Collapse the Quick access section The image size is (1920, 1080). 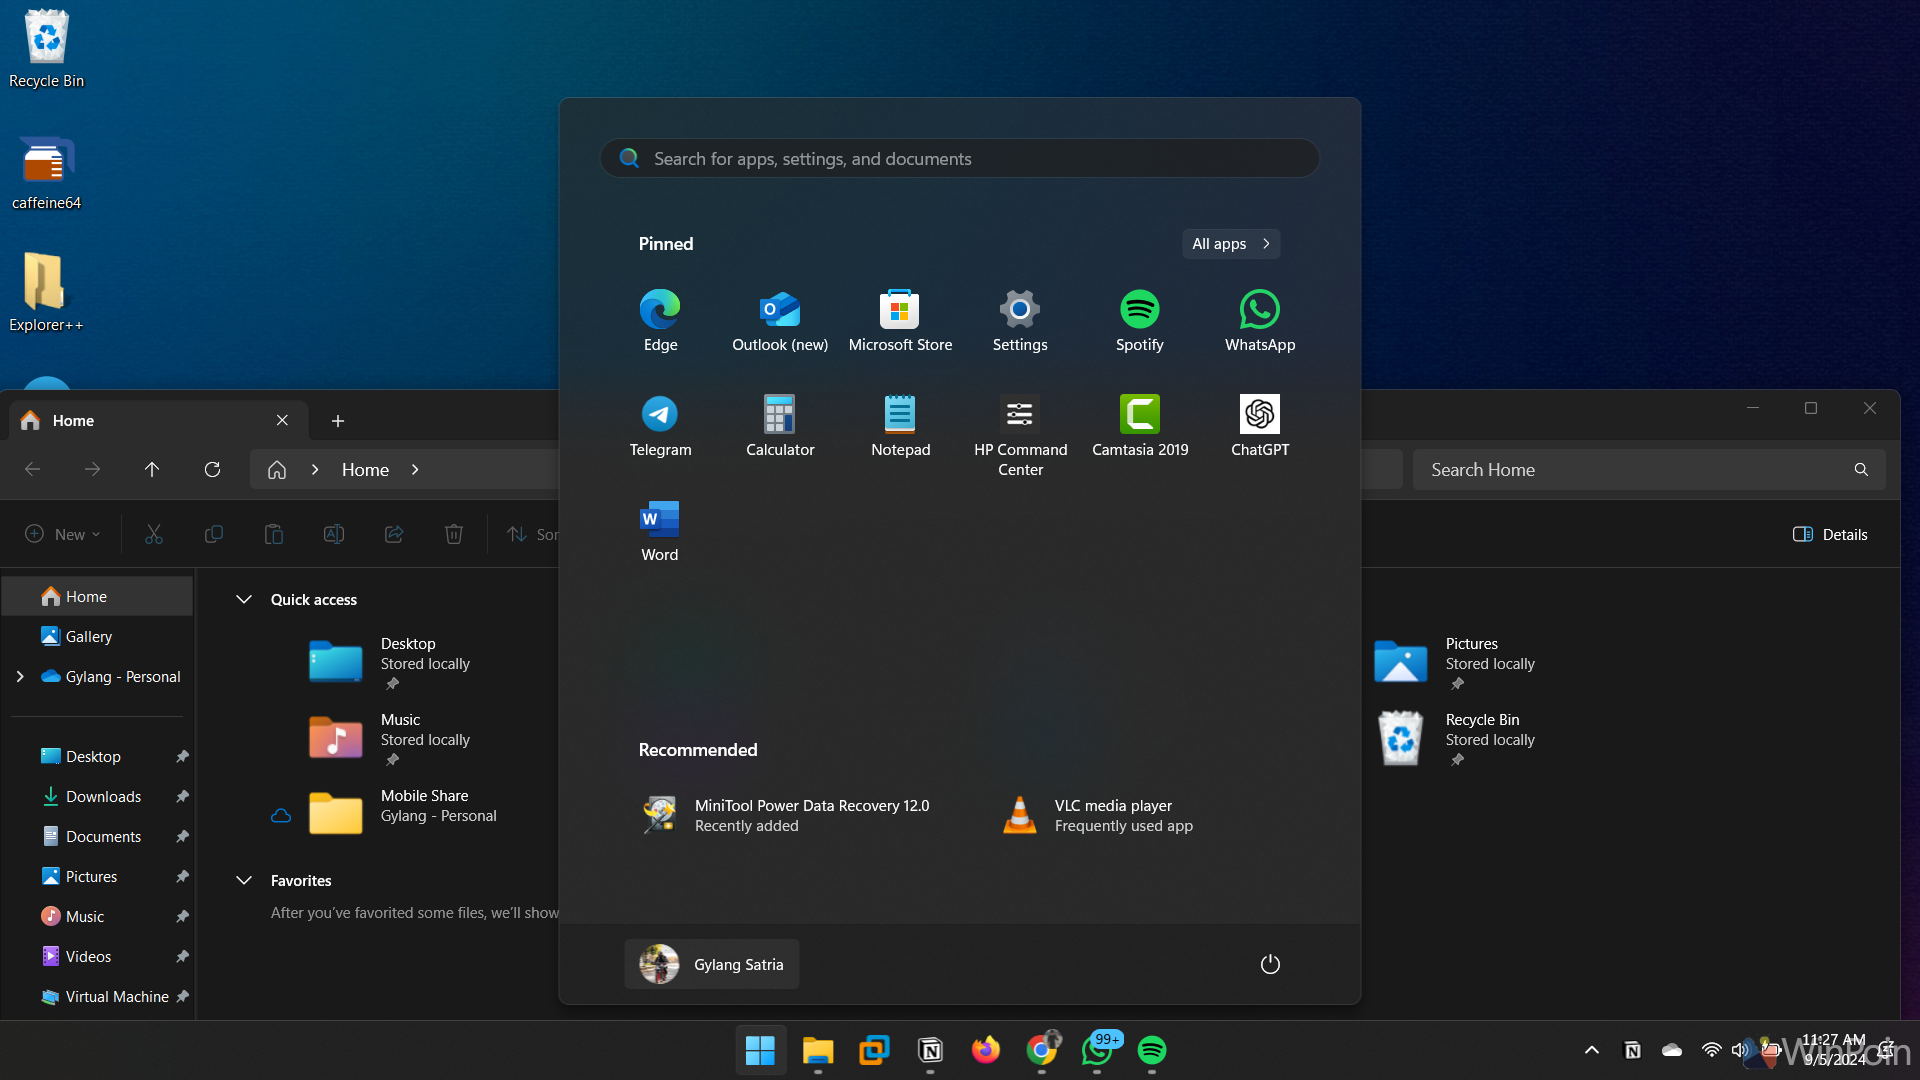point(243,599)
